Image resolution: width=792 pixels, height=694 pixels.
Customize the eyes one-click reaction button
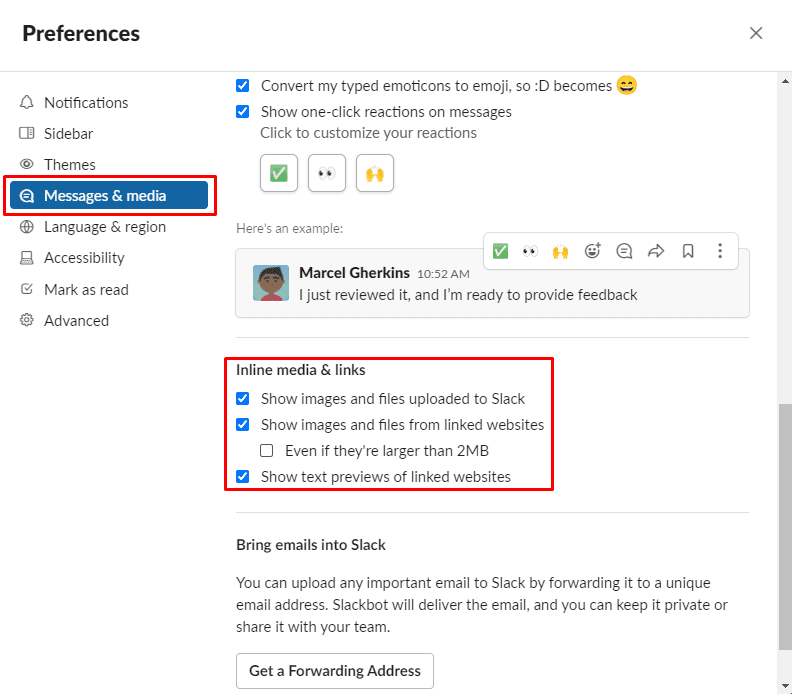click(326, 173)
